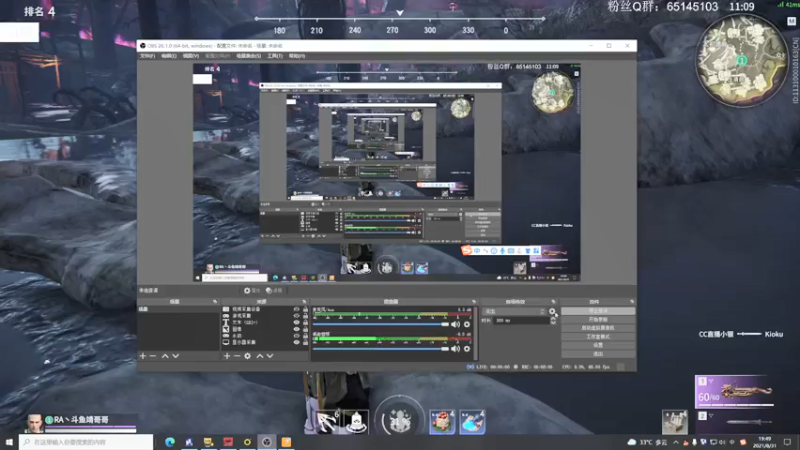800x450 pixels.
Task: Move the scene up in the Scenes panel
Action: (165, 356)
